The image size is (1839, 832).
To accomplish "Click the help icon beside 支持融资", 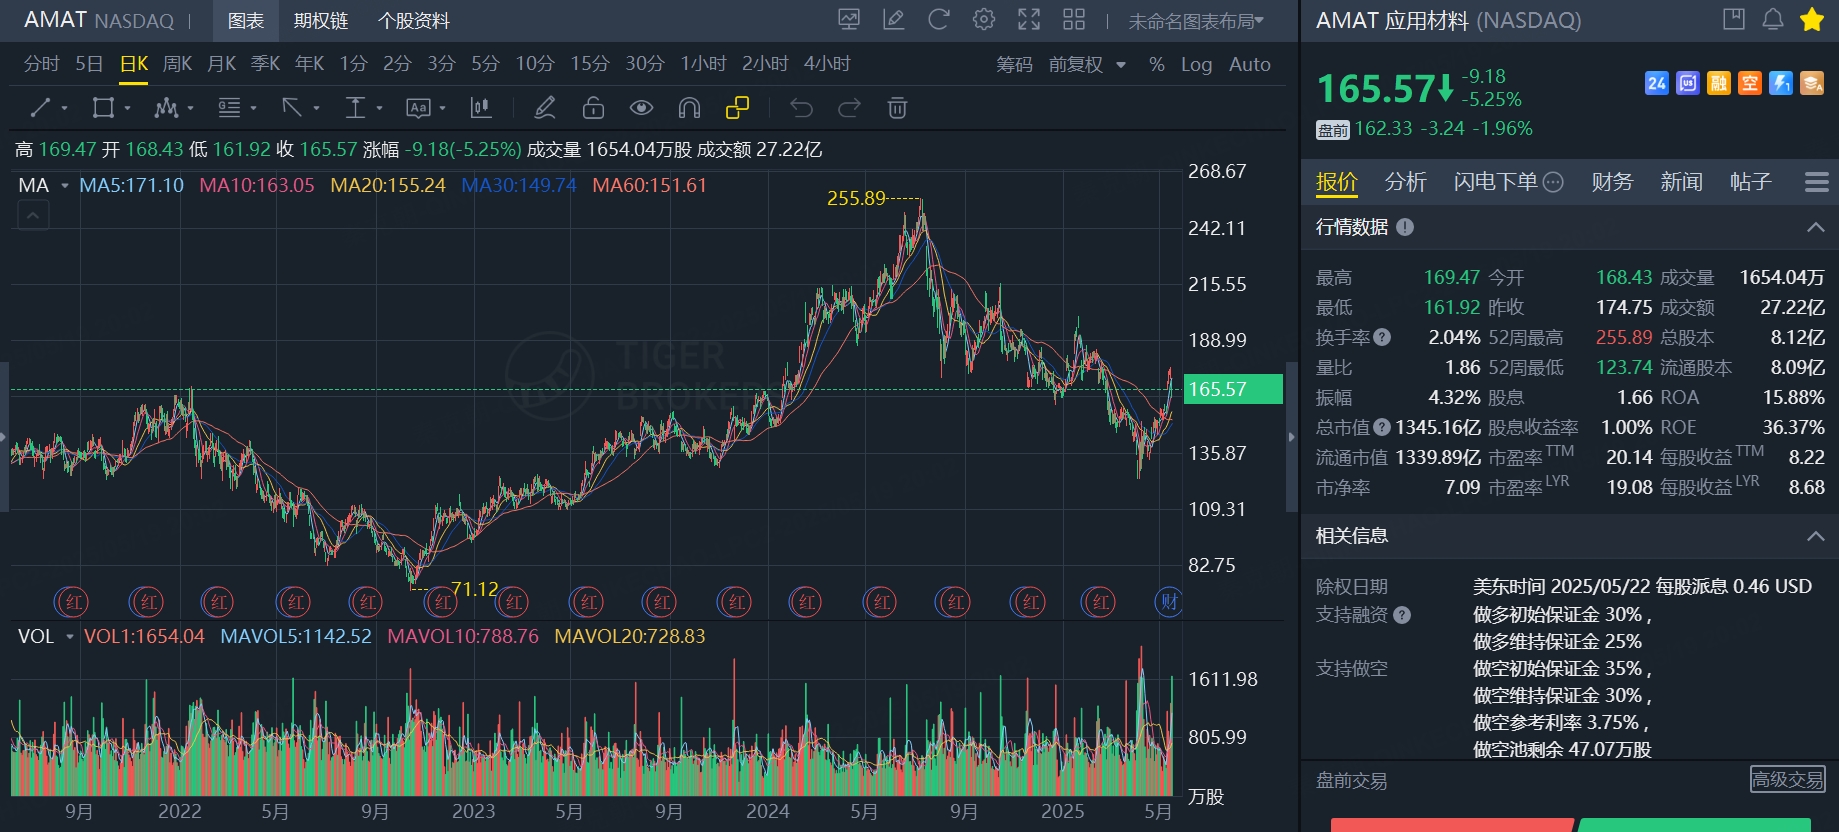I will point(1402,615).
